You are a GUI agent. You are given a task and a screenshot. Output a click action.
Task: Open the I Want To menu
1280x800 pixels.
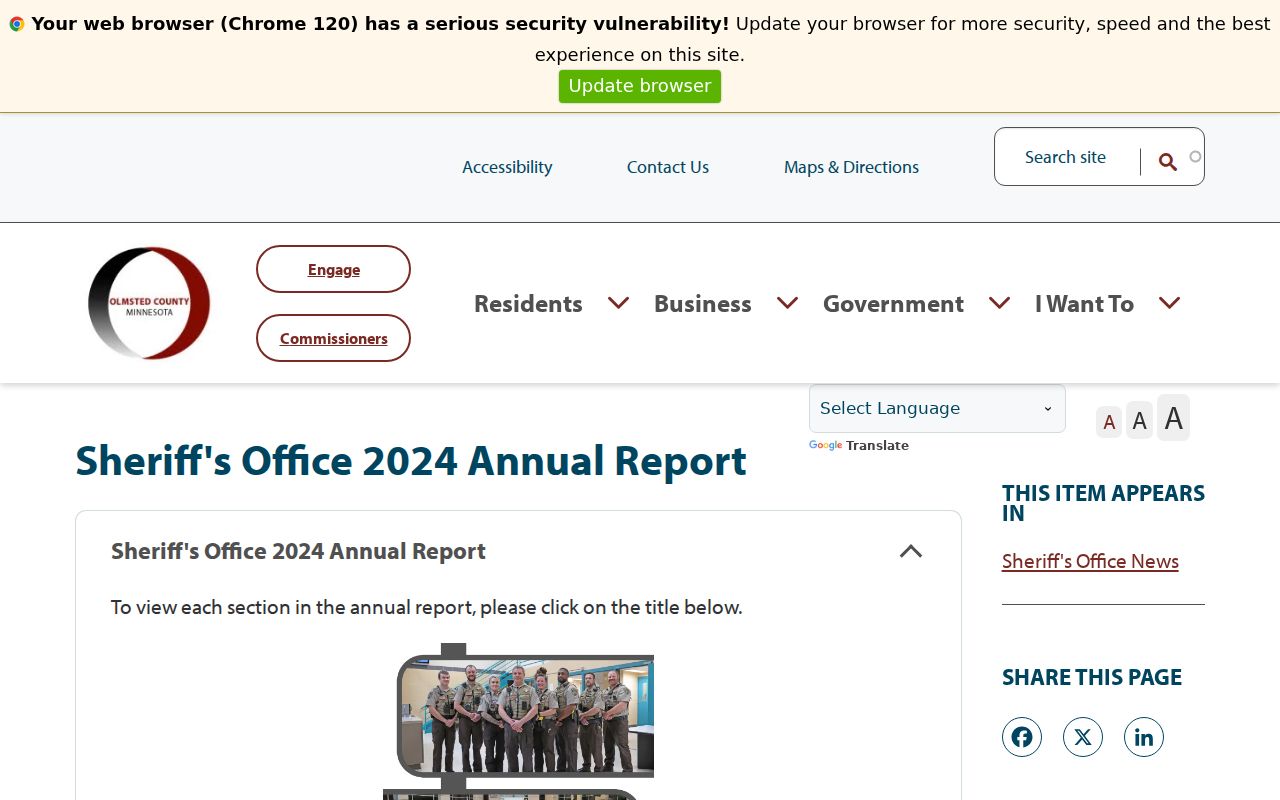point(1084,303)
